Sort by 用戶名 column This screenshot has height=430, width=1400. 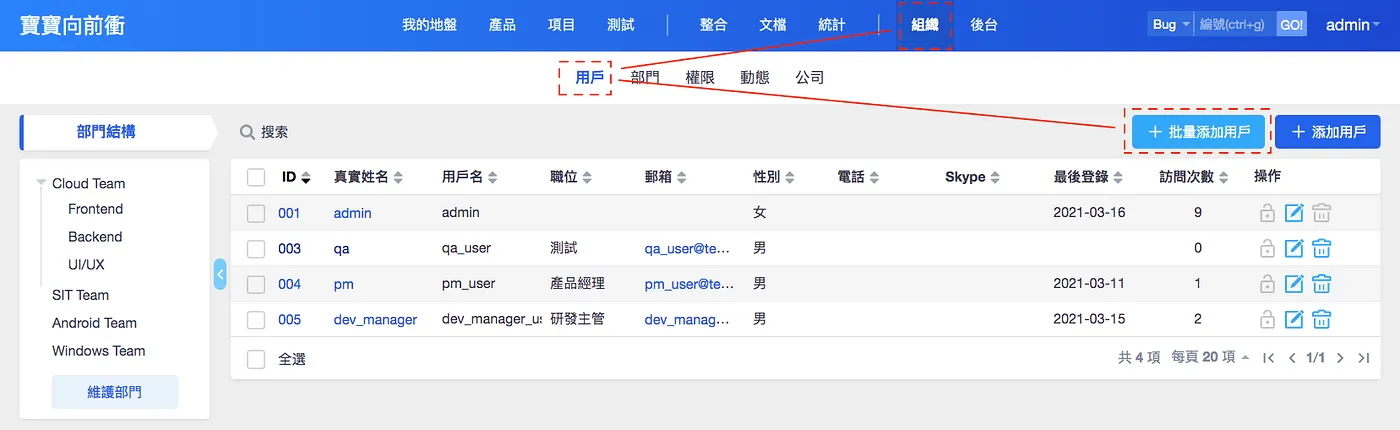(x=470, y=177)
